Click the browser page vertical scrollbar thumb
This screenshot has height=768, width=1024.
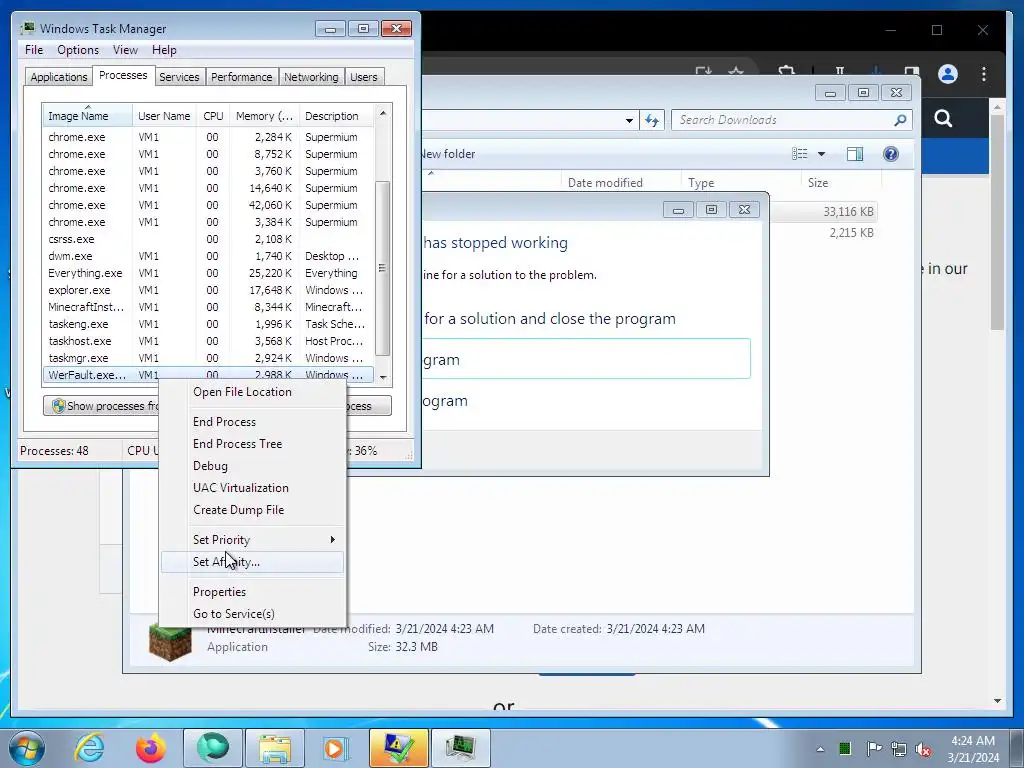[997, 223]
